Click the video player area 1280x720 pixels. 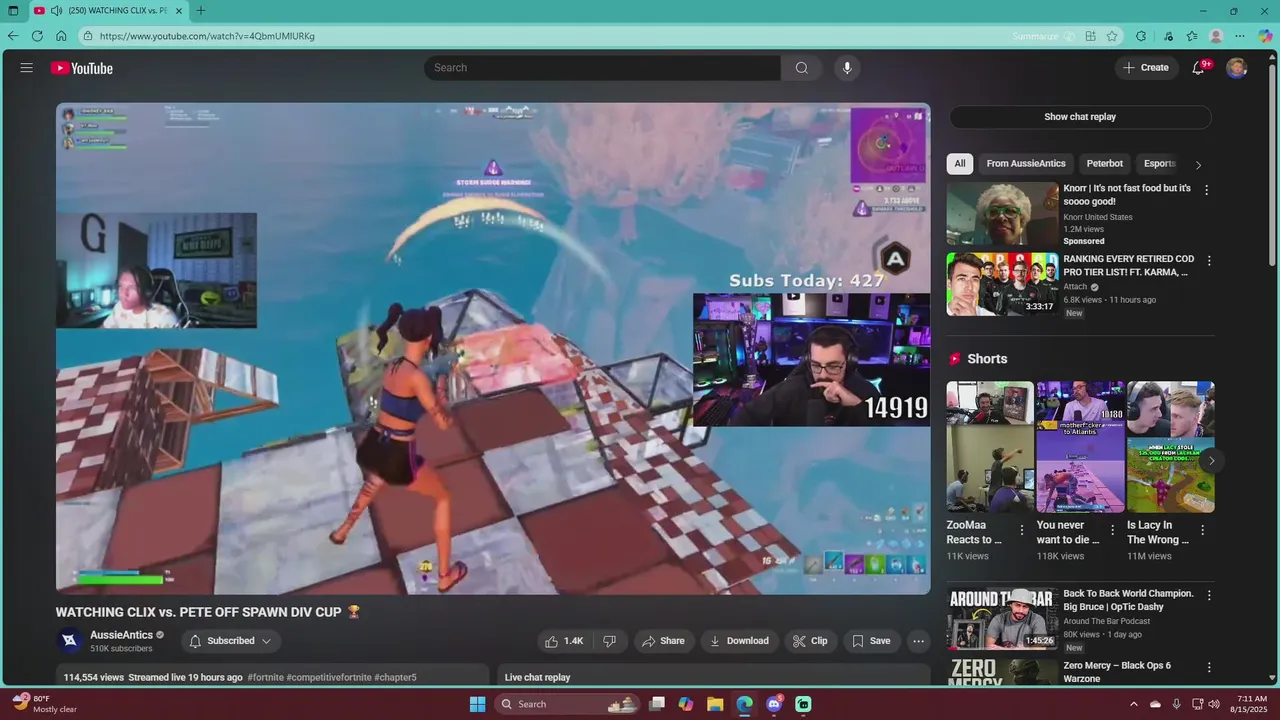[x=493, y=349]
